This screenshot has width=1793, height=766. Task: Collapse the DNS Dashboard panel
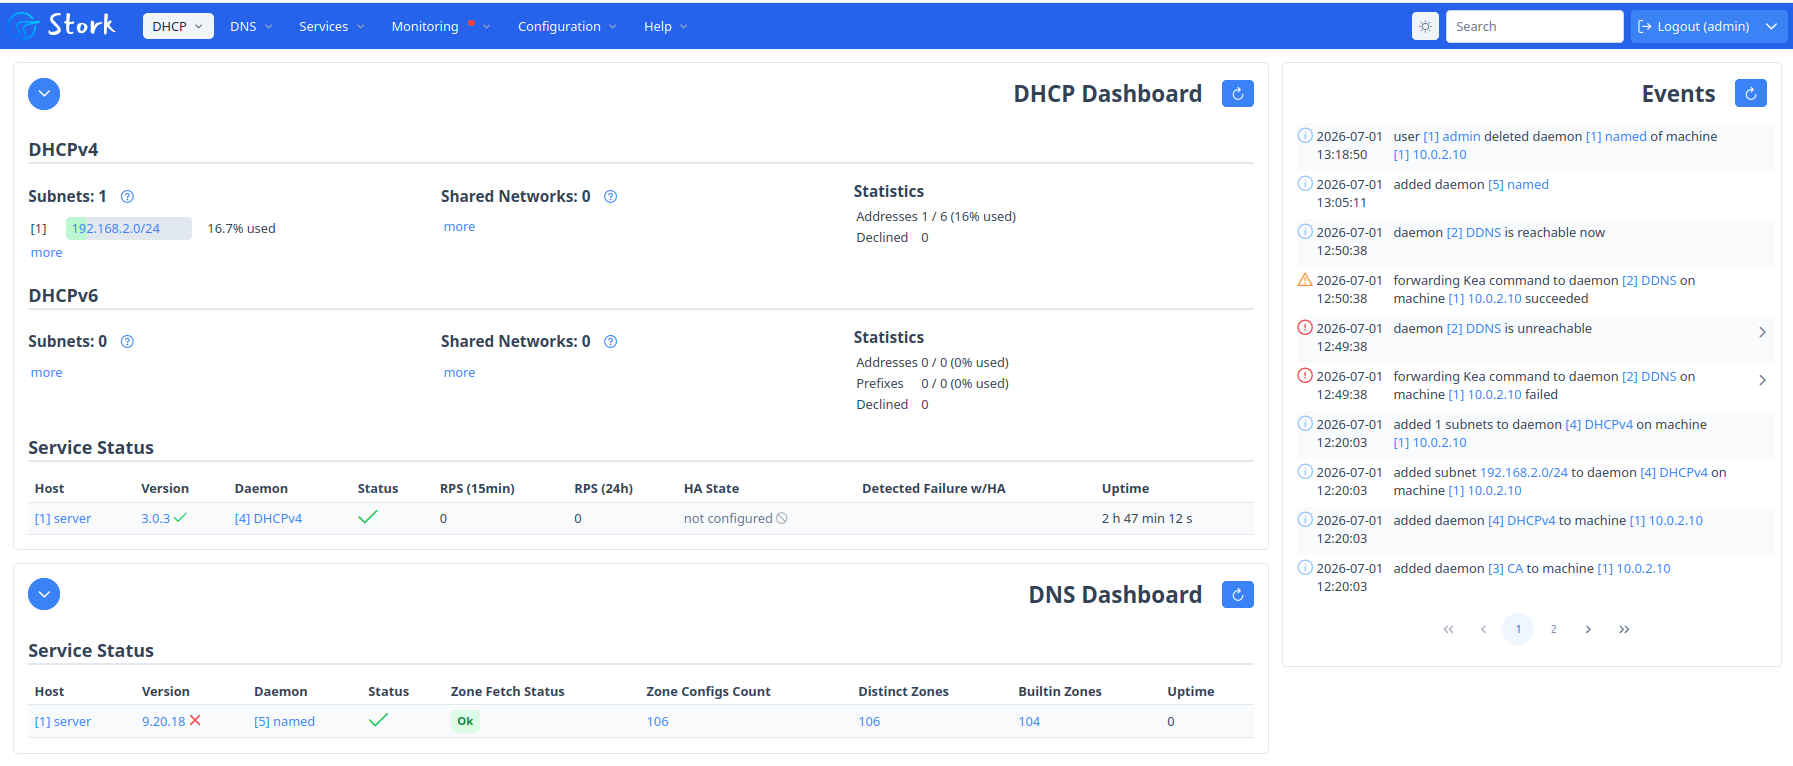coord(44,594)
